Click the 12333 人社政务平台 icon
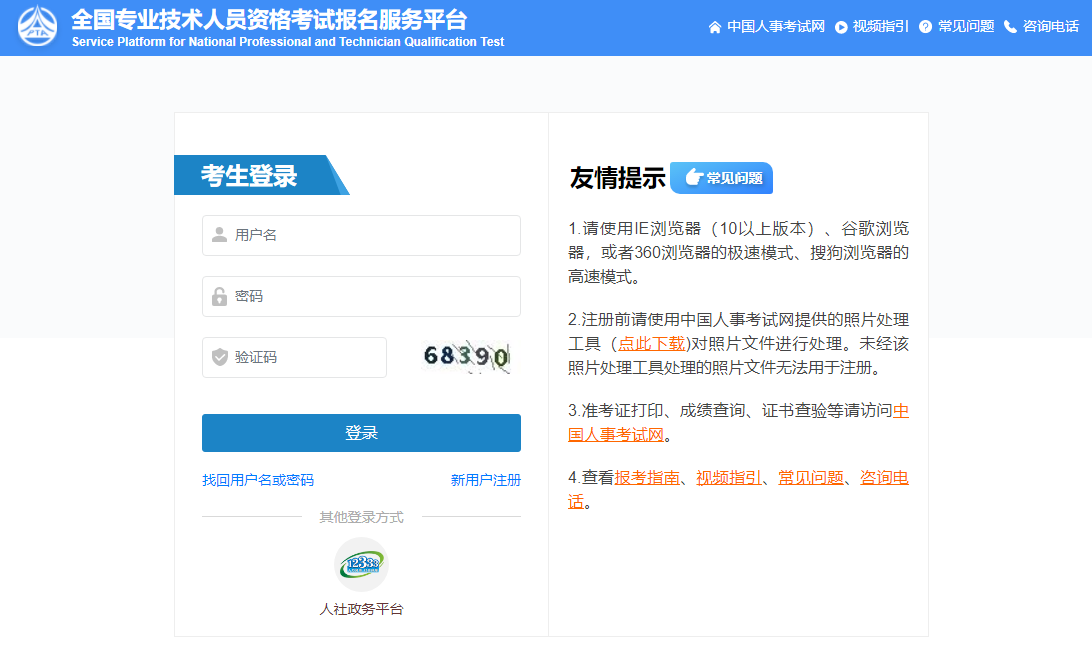The image size is (1092, 668). tap(360, 565)
